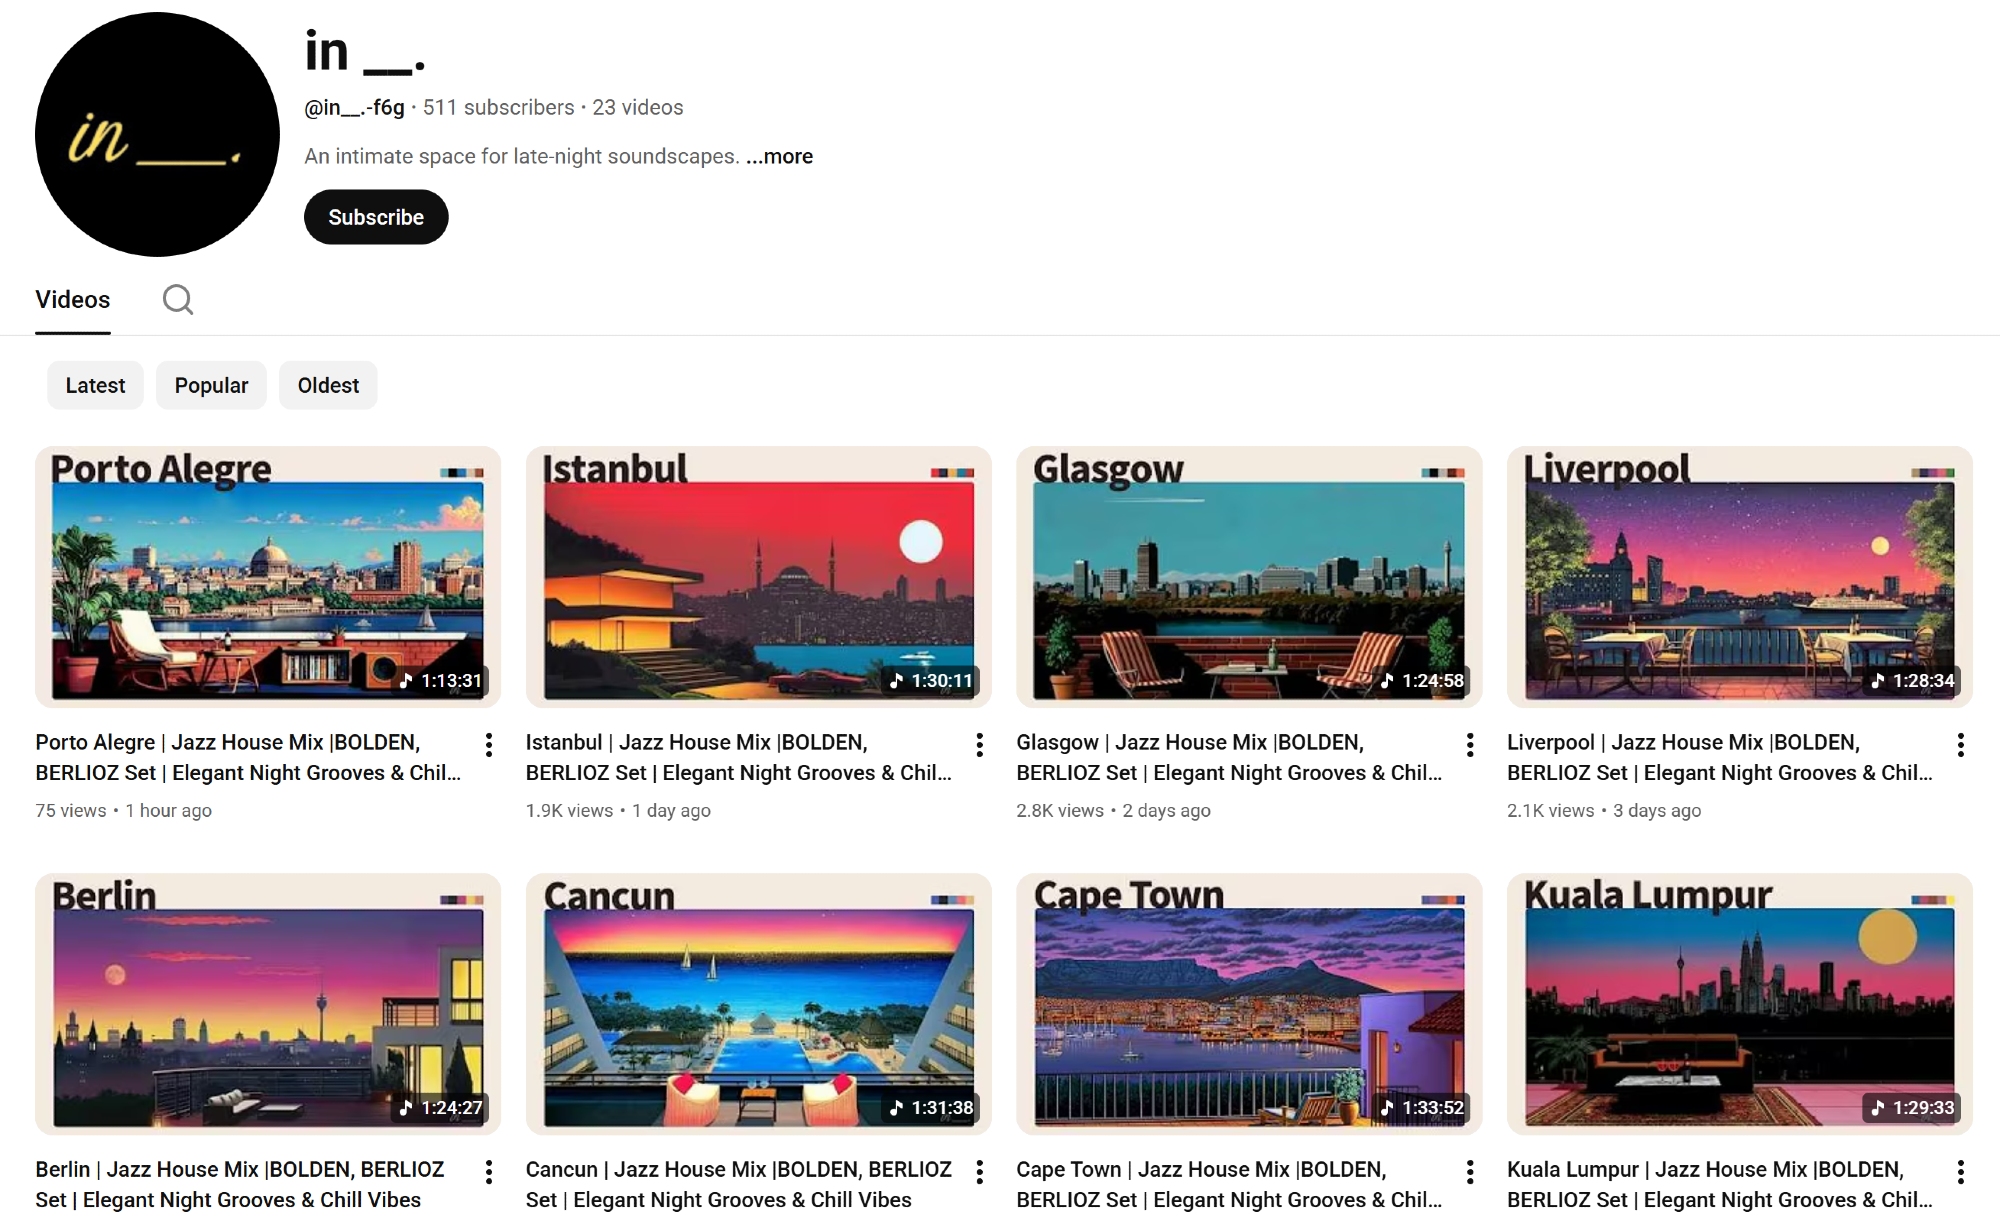Viewport: 2000px width, 1221px height.
Task: Open the Istanbul video thumbnail
Action: (x=758, y=577)
